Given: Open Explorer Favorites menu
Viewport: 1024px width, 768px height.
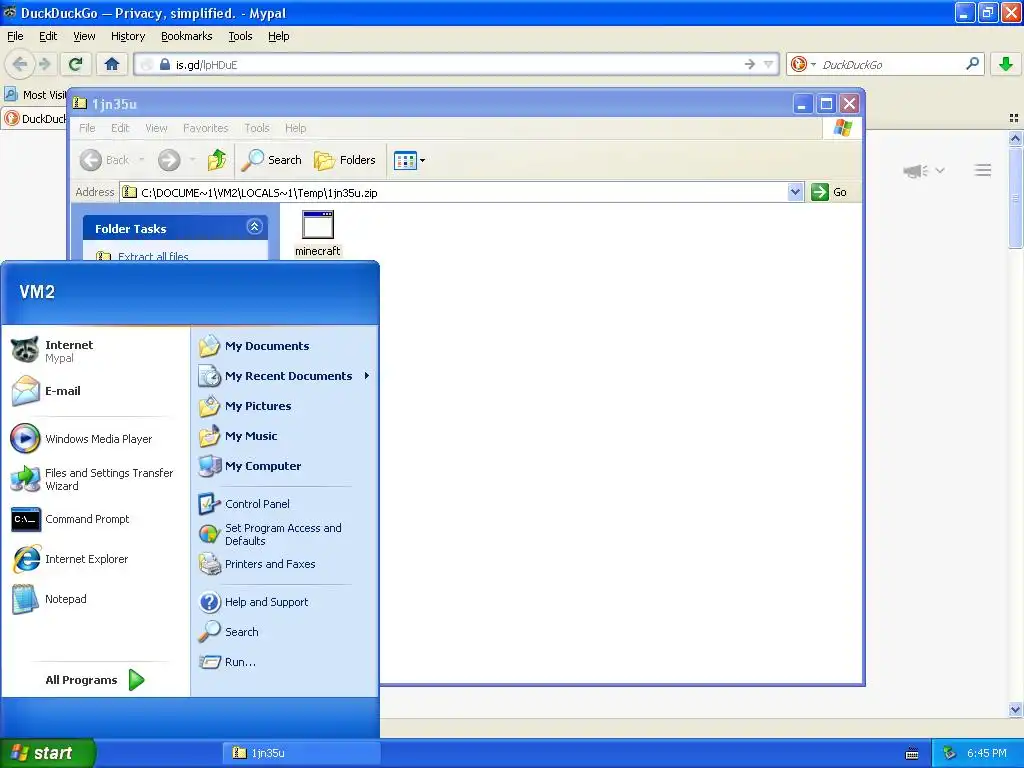Looking at the screenshot, I should (206, 128).
